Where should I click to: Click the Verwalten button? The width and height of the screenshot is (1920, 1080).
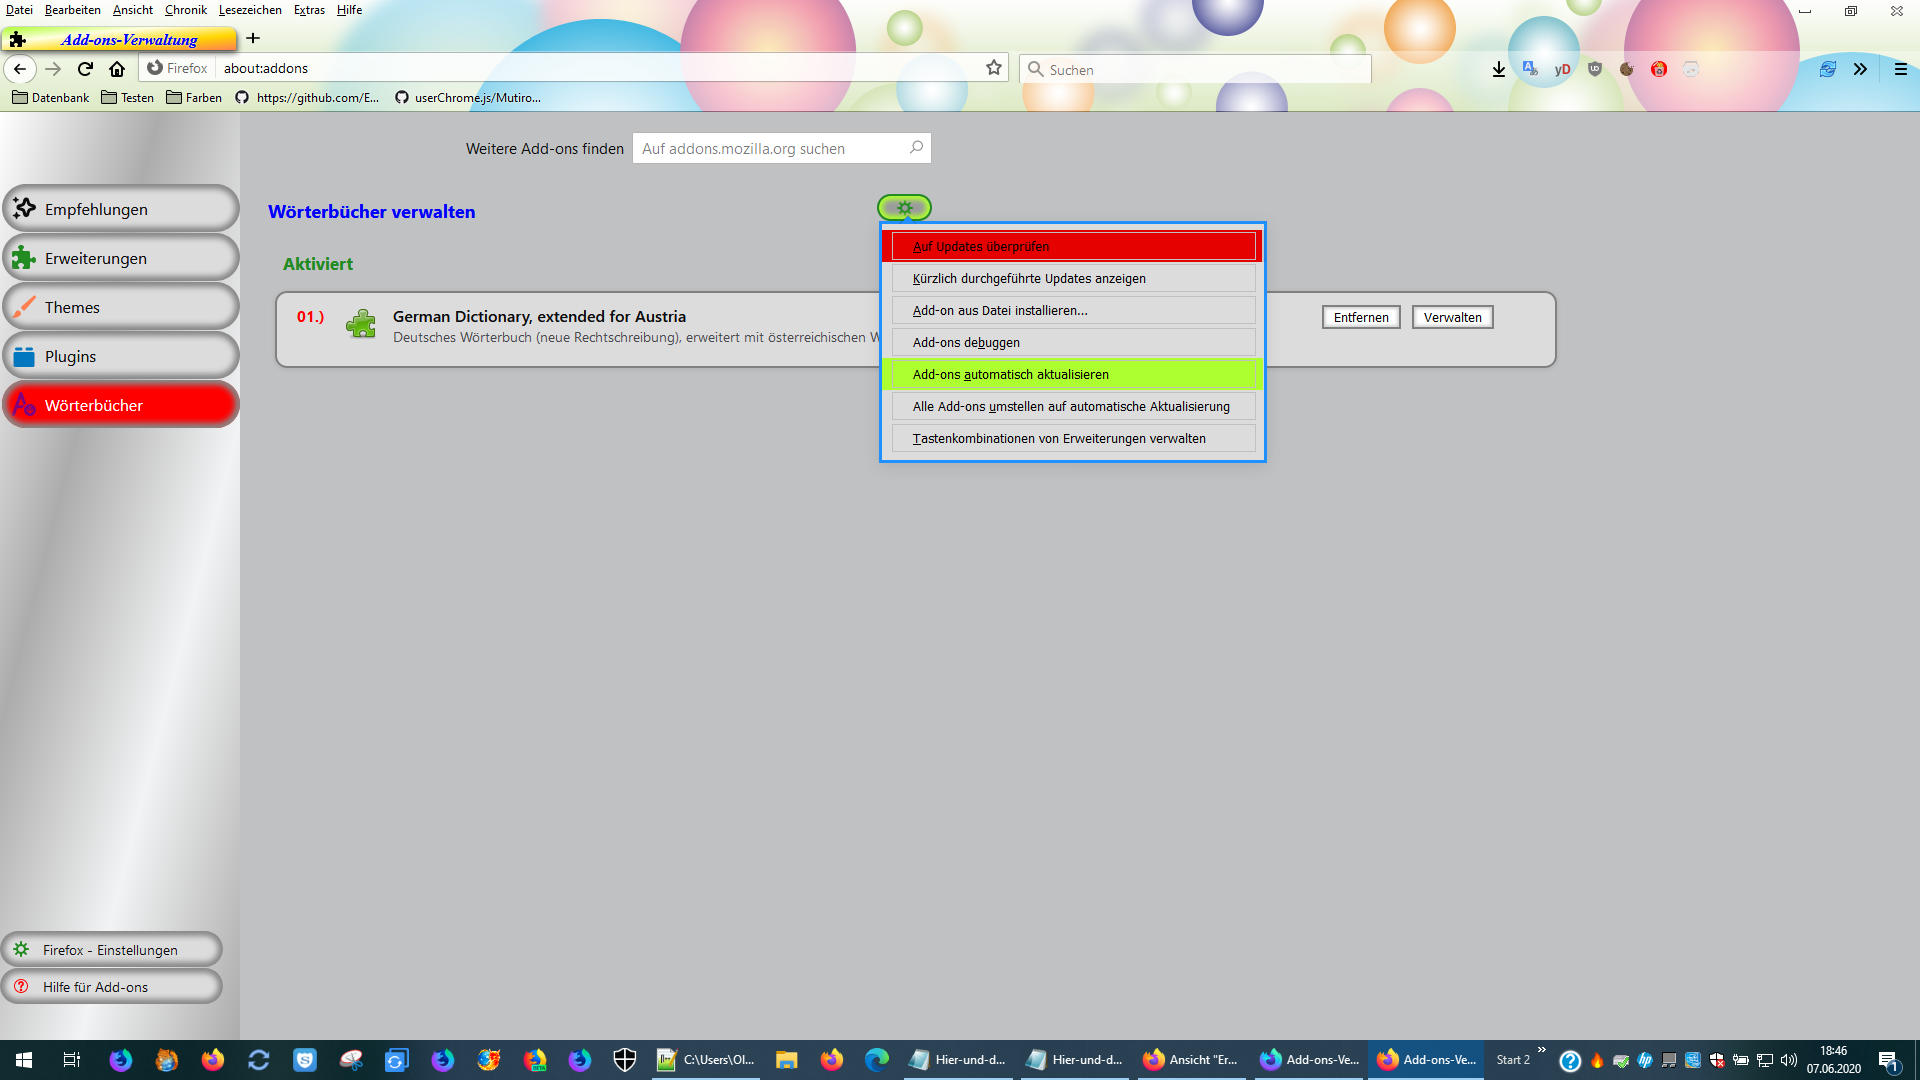[x=1452, y=318]
